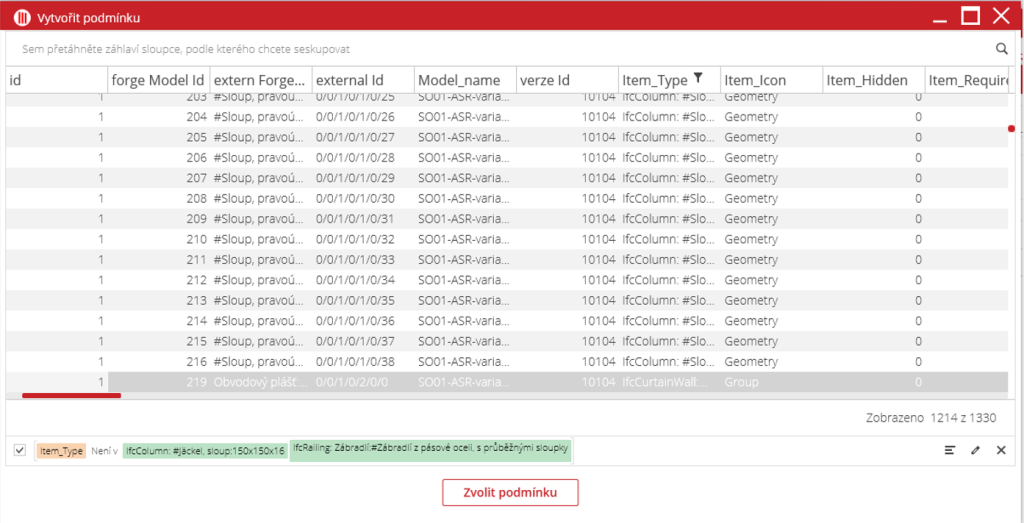Click the filter list lines icon

(x=950, y=451)
